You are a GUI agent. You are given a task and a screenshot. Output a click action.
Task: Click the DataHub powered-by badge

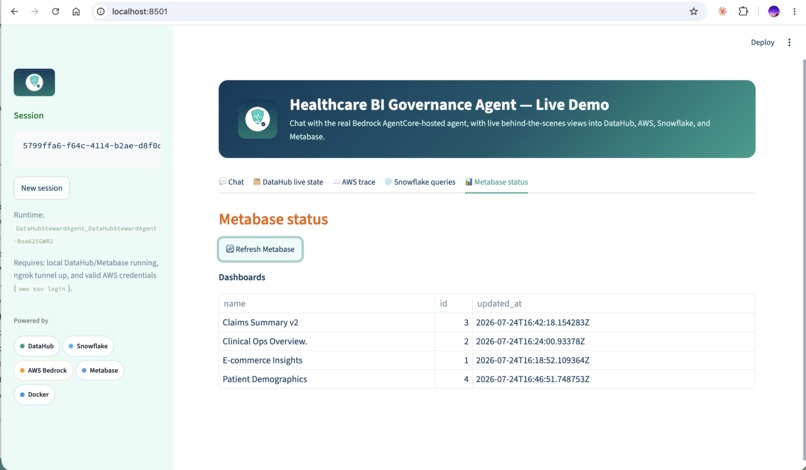tap(36, 346)
